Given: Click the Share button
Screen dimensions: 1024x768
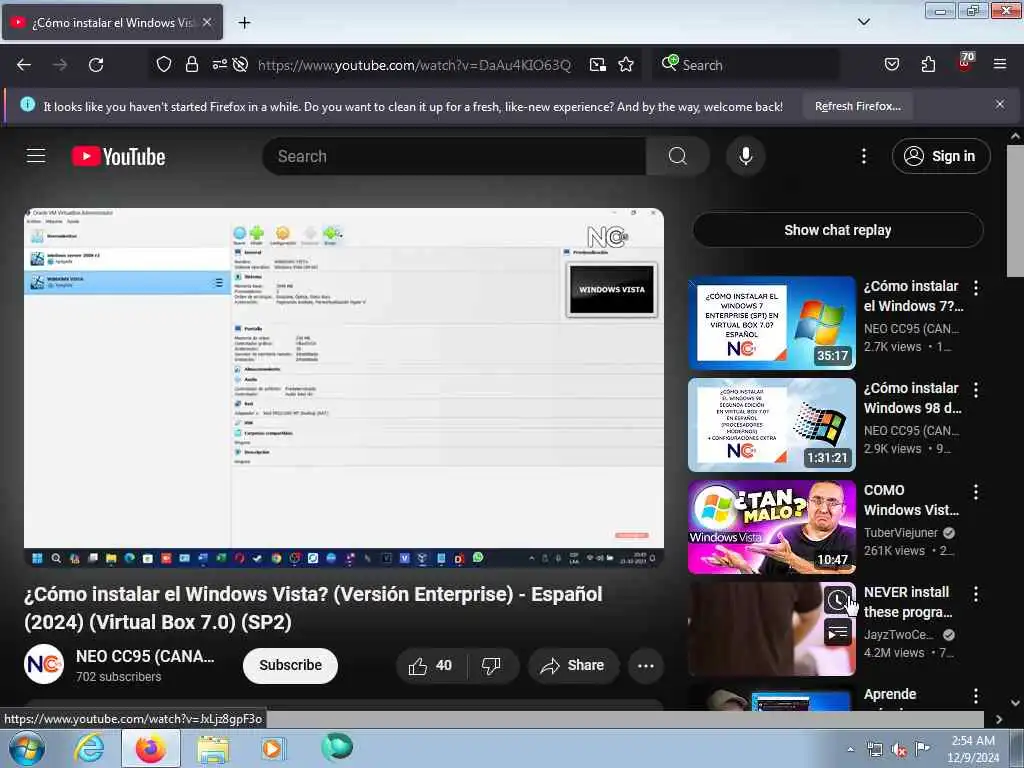Looking at the screenshot, I should coord(573,665).
